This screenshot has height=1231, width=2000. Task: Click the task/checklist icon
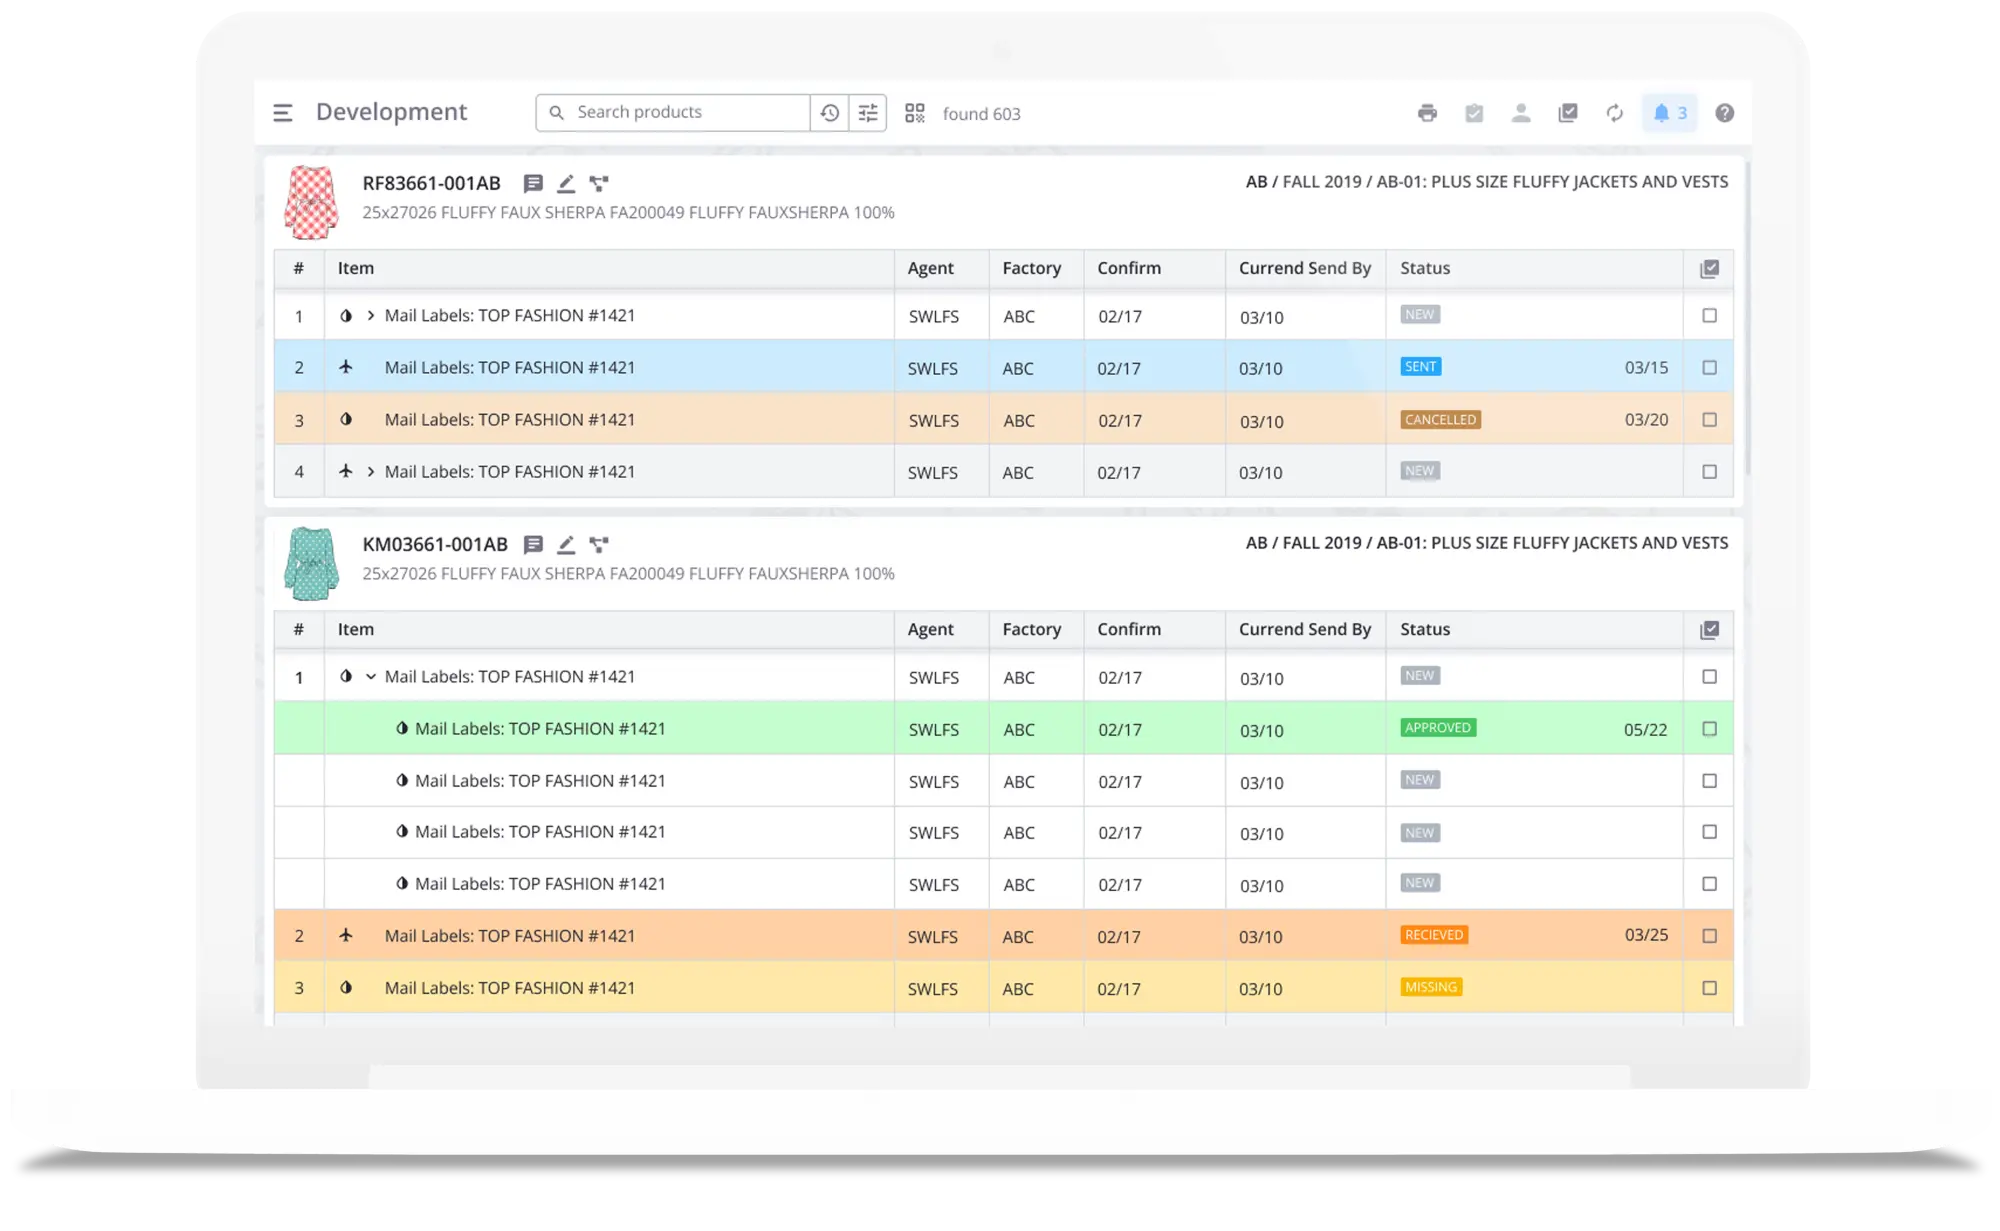(1473, 111)
